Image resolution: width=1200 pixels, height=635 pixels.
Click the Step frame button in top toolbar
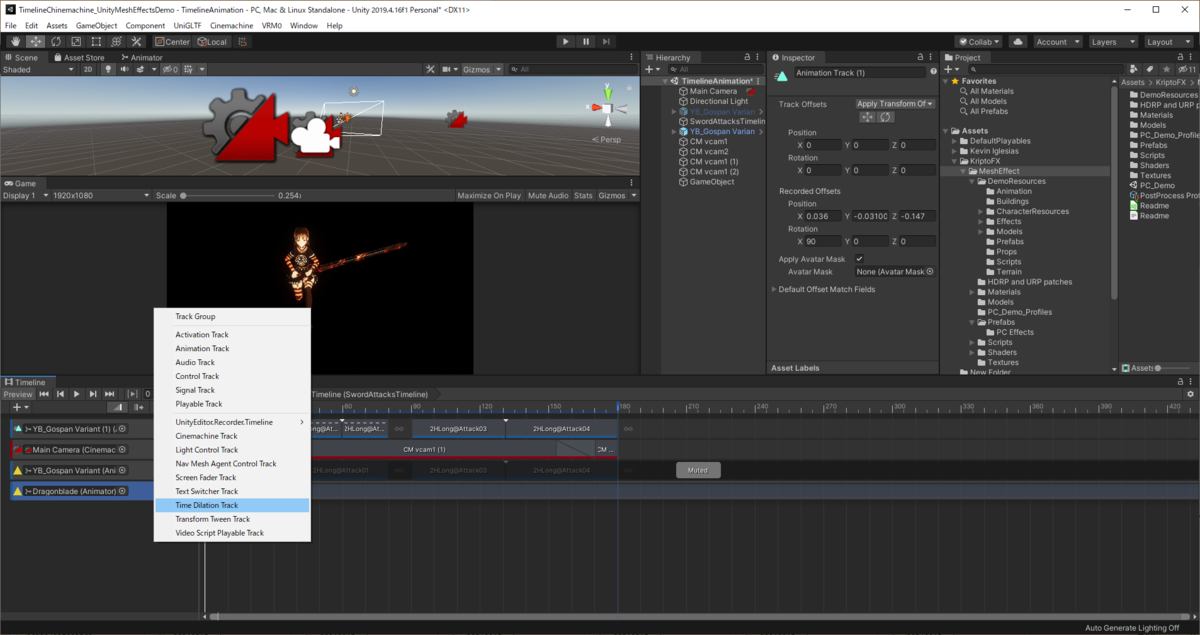tap(607, 41)
